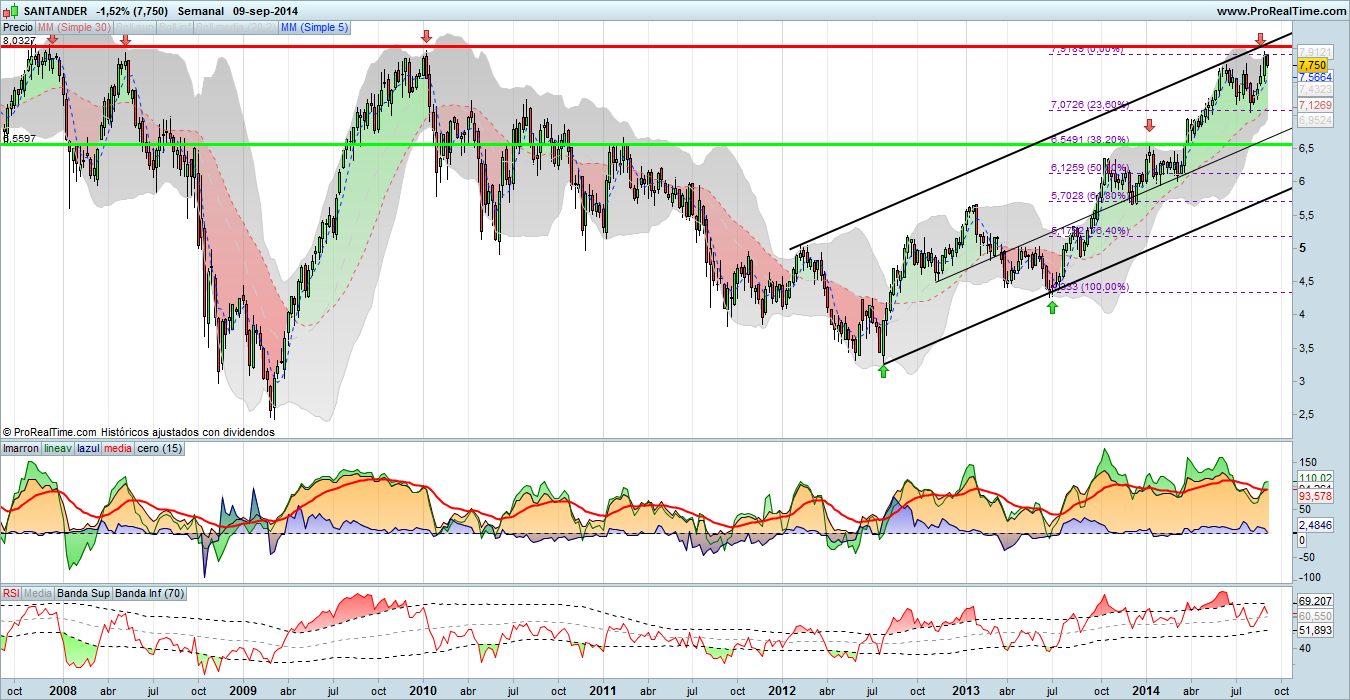Click the 6,5597 support level label
This screenshot has height=700, width=1350.
coord(19,139)
